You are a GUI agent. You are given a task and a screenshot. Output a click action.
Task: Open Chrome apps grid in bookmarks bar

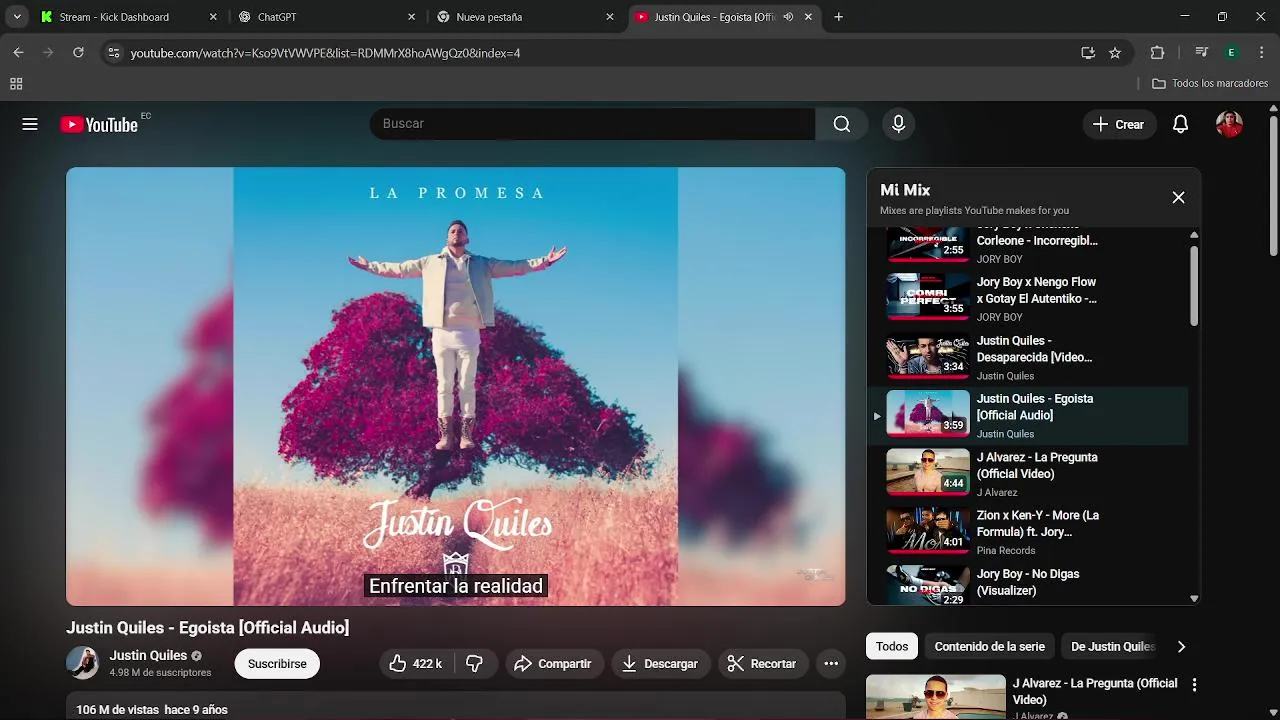click(x=16, y=84)
